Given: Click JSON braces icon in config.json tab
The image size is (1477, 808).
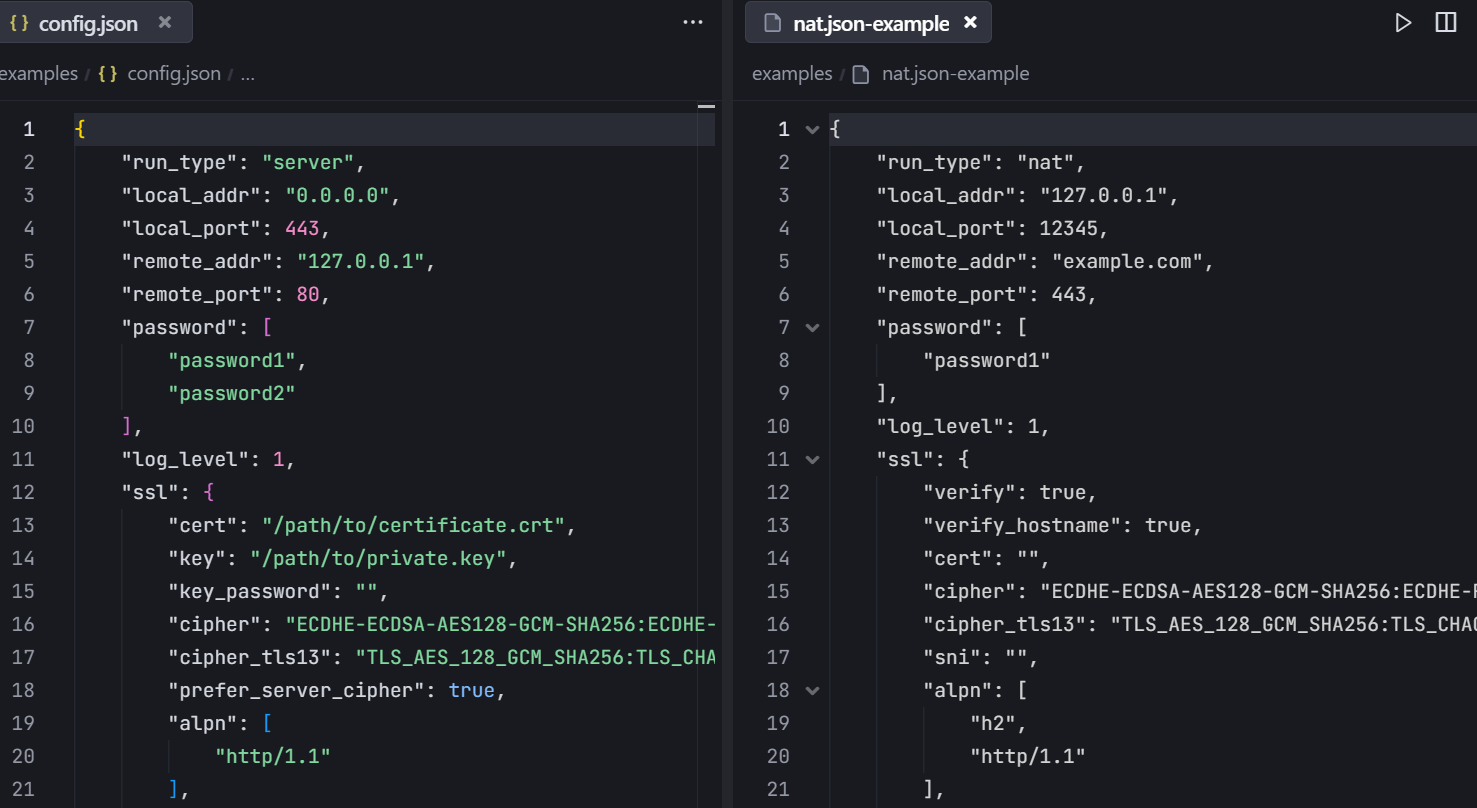Looking at the screenshot, I should point(18,23).
